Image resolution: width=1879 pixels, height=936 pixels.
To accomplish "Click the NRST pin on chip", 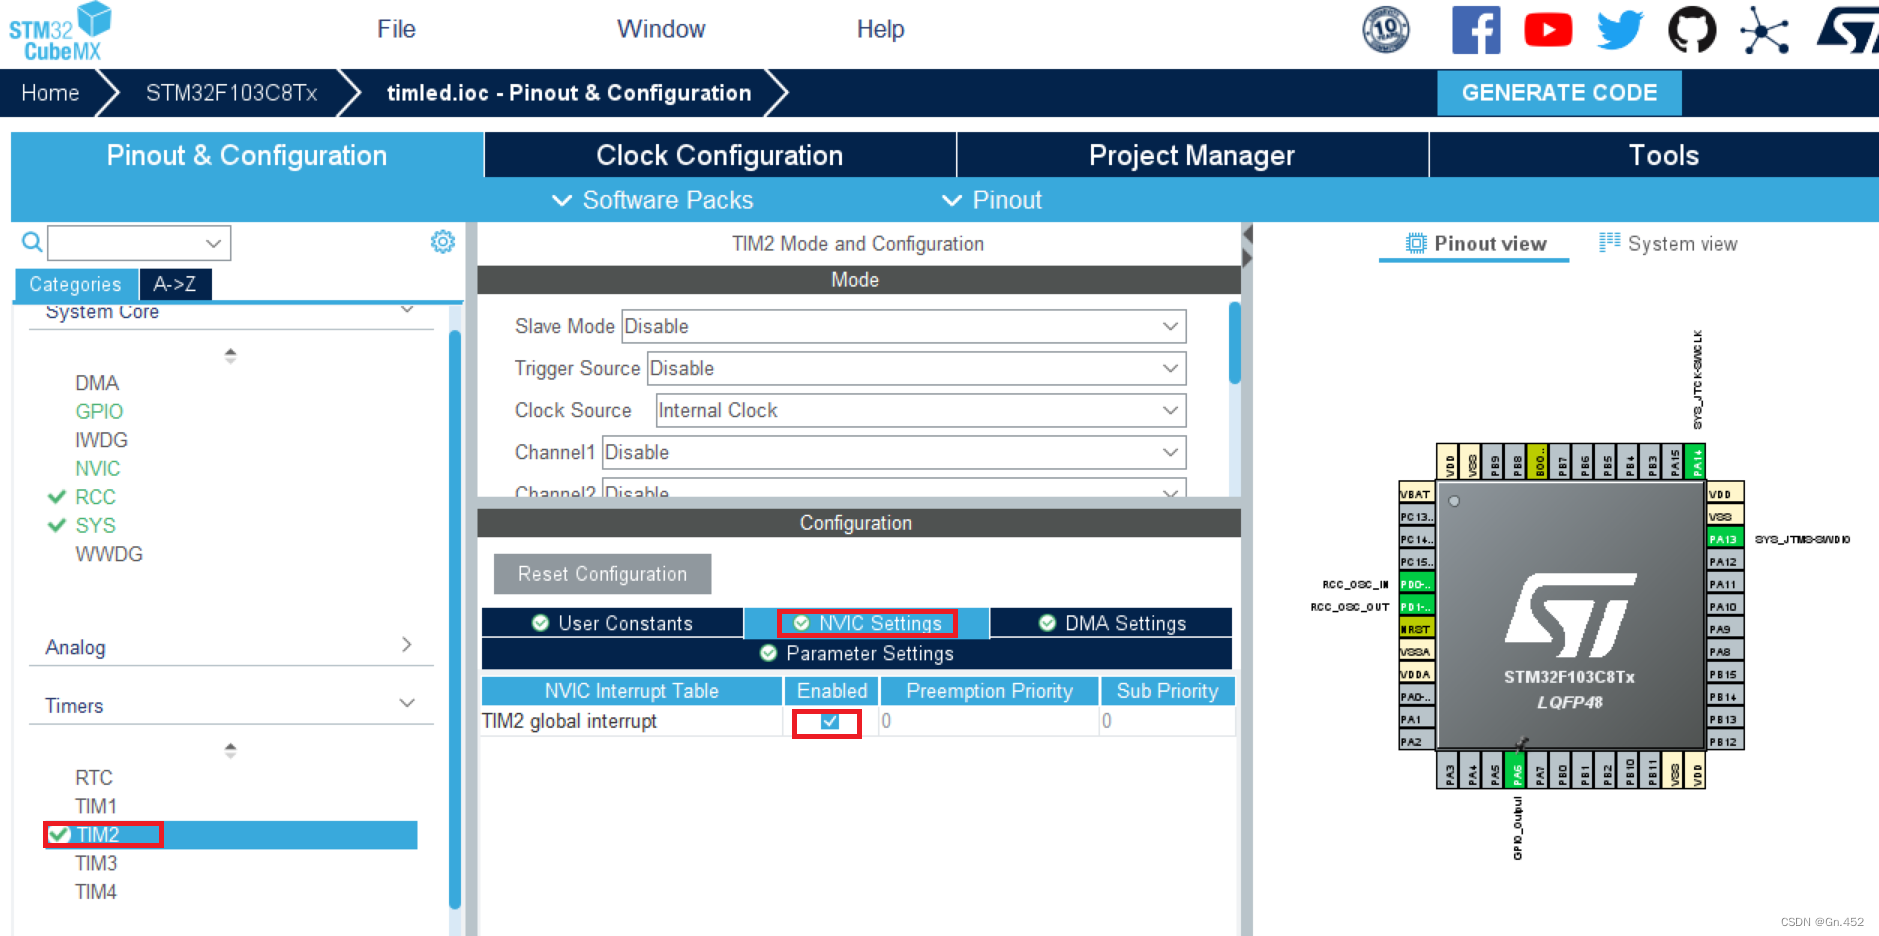I will coord(1416,629).
